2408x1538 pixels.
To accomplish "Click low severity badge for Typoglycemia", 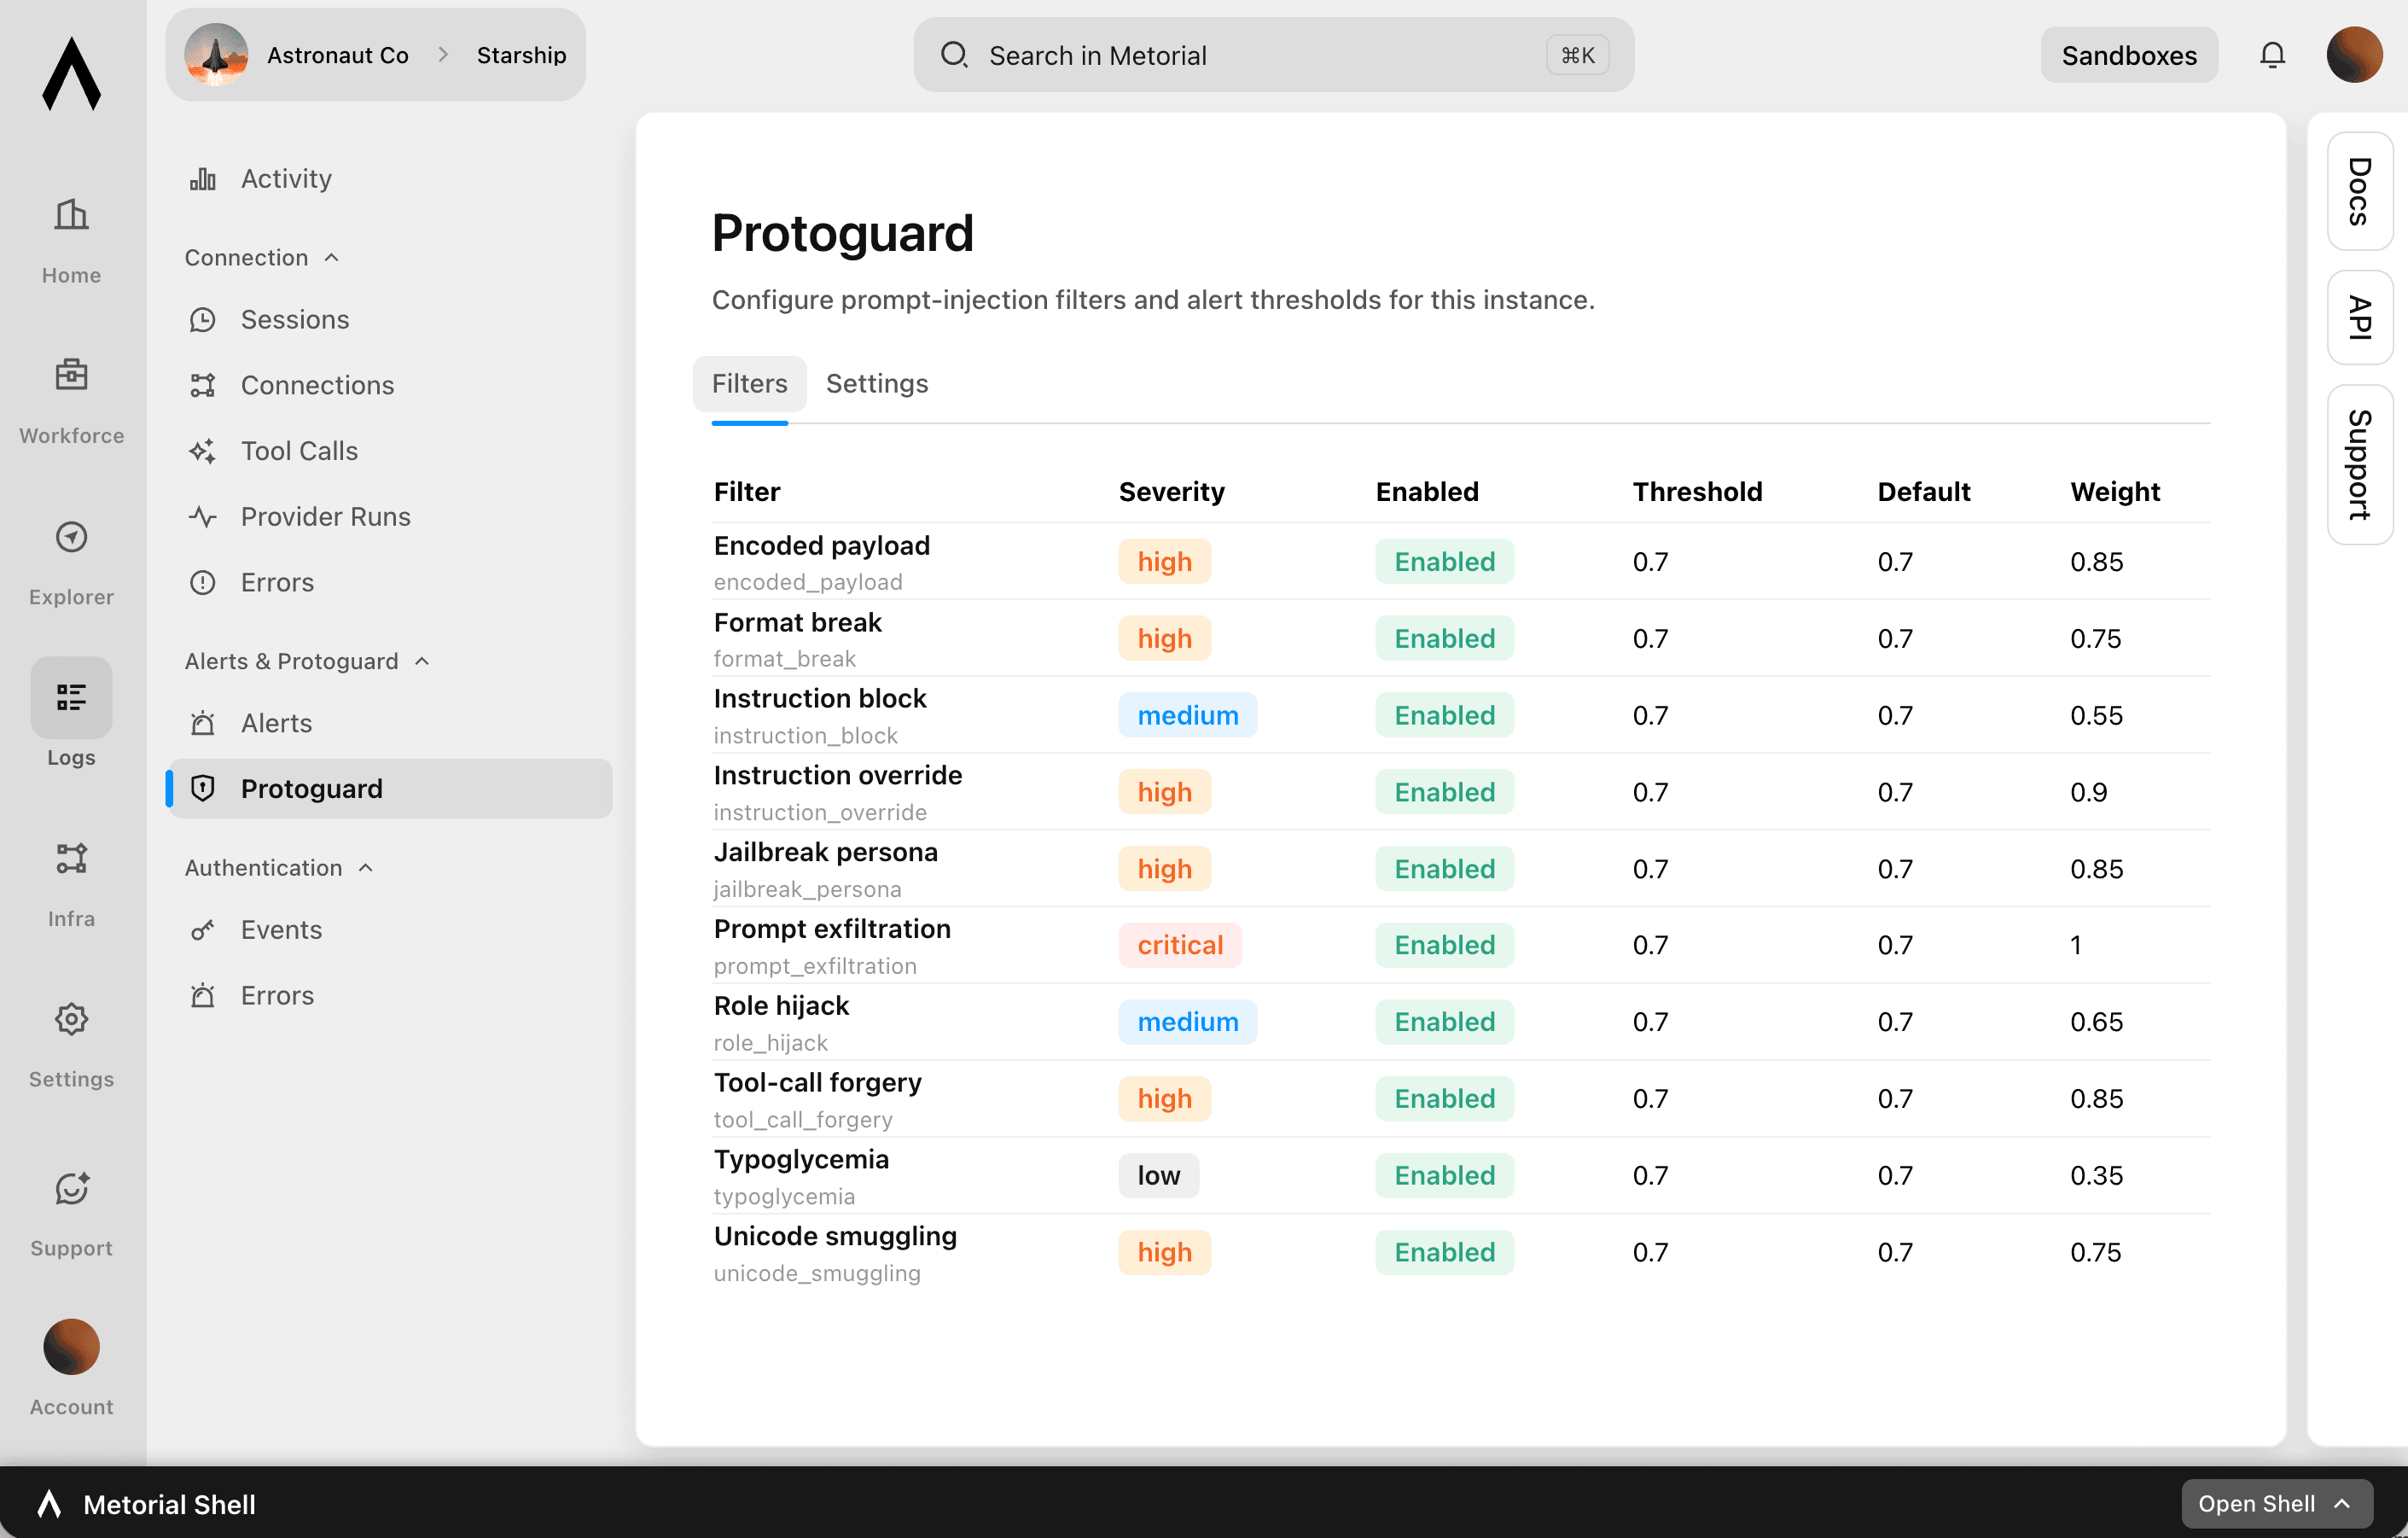I will pyautogui.click(x=1158, y=1175).
